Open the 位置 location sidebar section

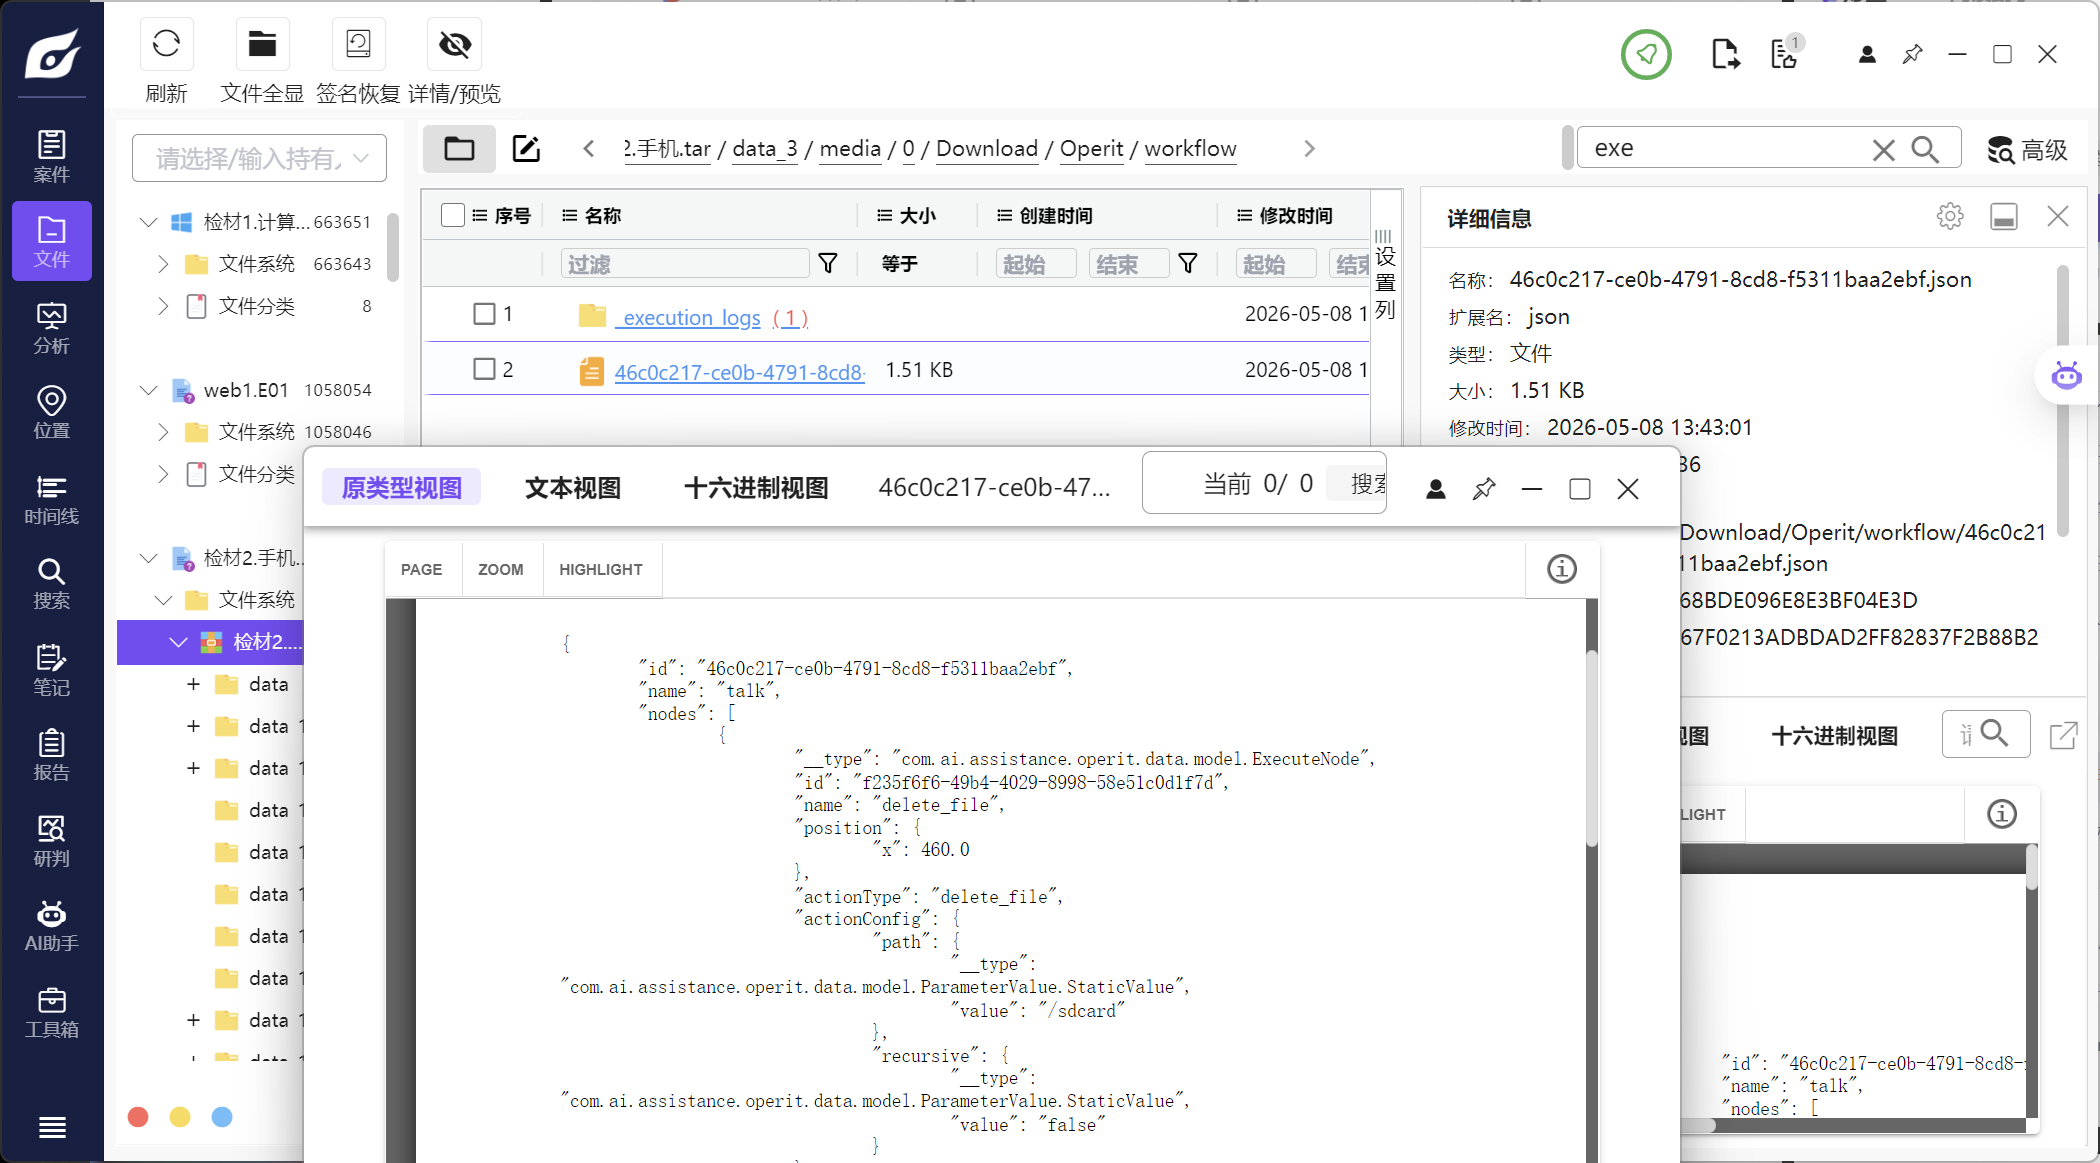point(52,413)
